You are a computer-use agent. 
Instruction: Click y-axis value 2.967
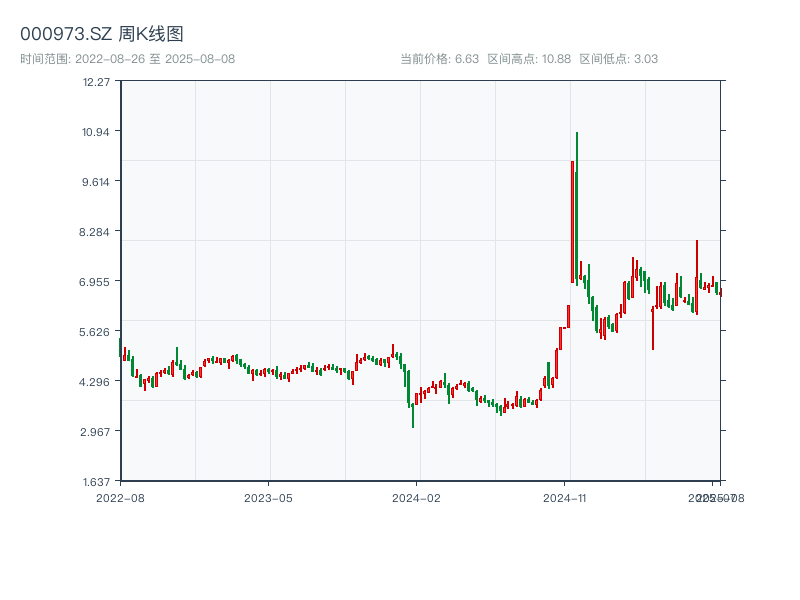(94, 432)
